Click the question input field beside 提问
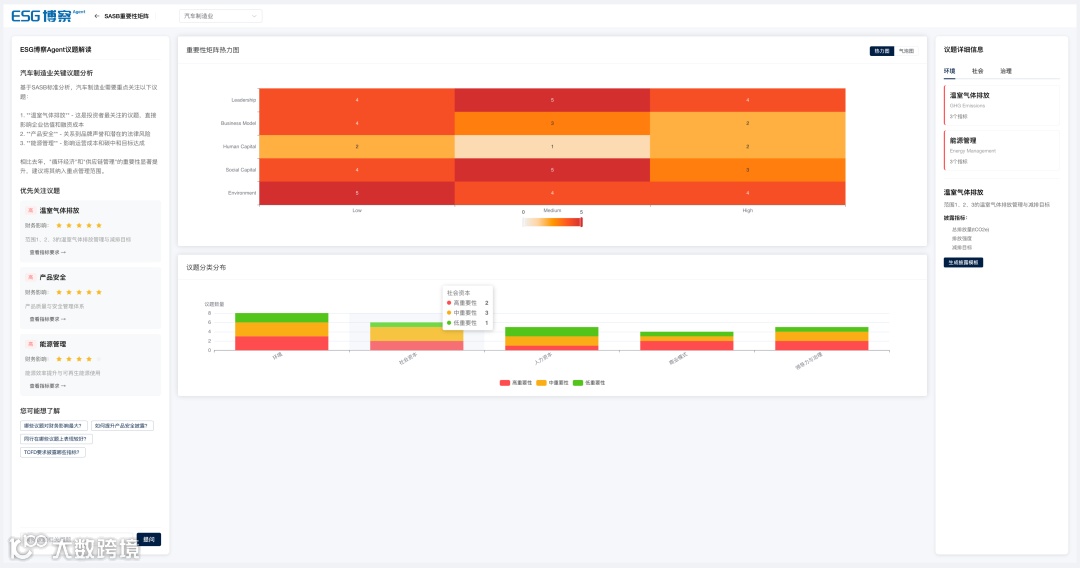Screen dimensions: 1080x568 pos(77,539)
